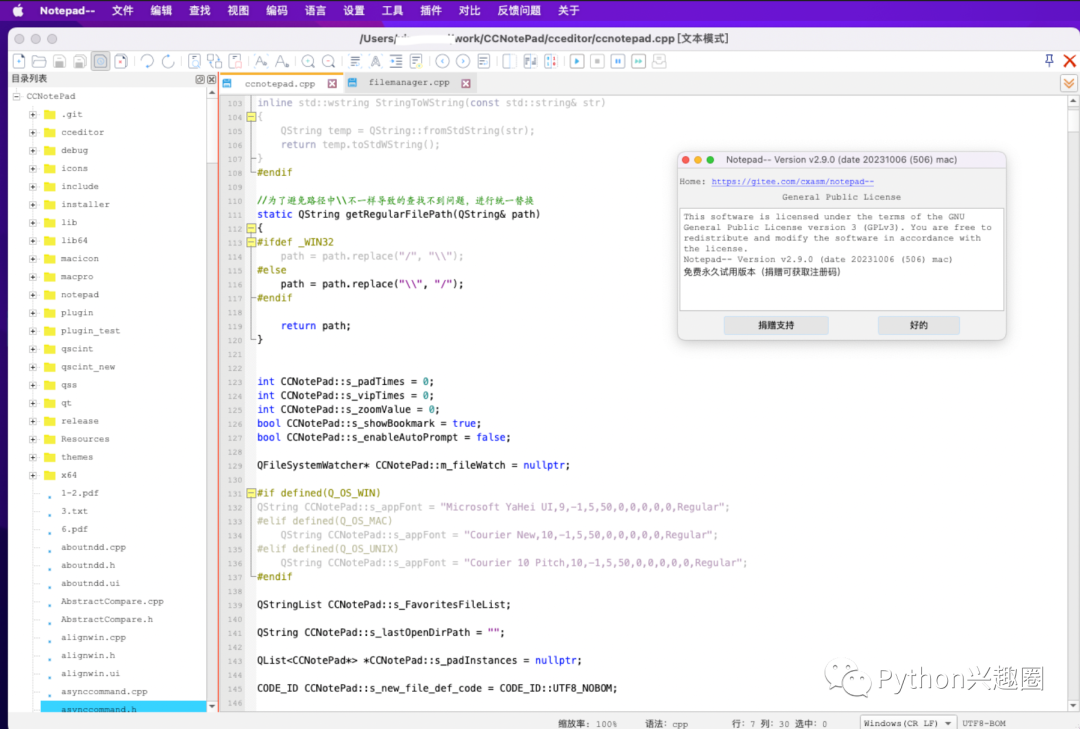Toggle indent guide toolbar icon
Image resolution: width=1080 pixels, height=729 pixels.
click(x=396, y=61)
